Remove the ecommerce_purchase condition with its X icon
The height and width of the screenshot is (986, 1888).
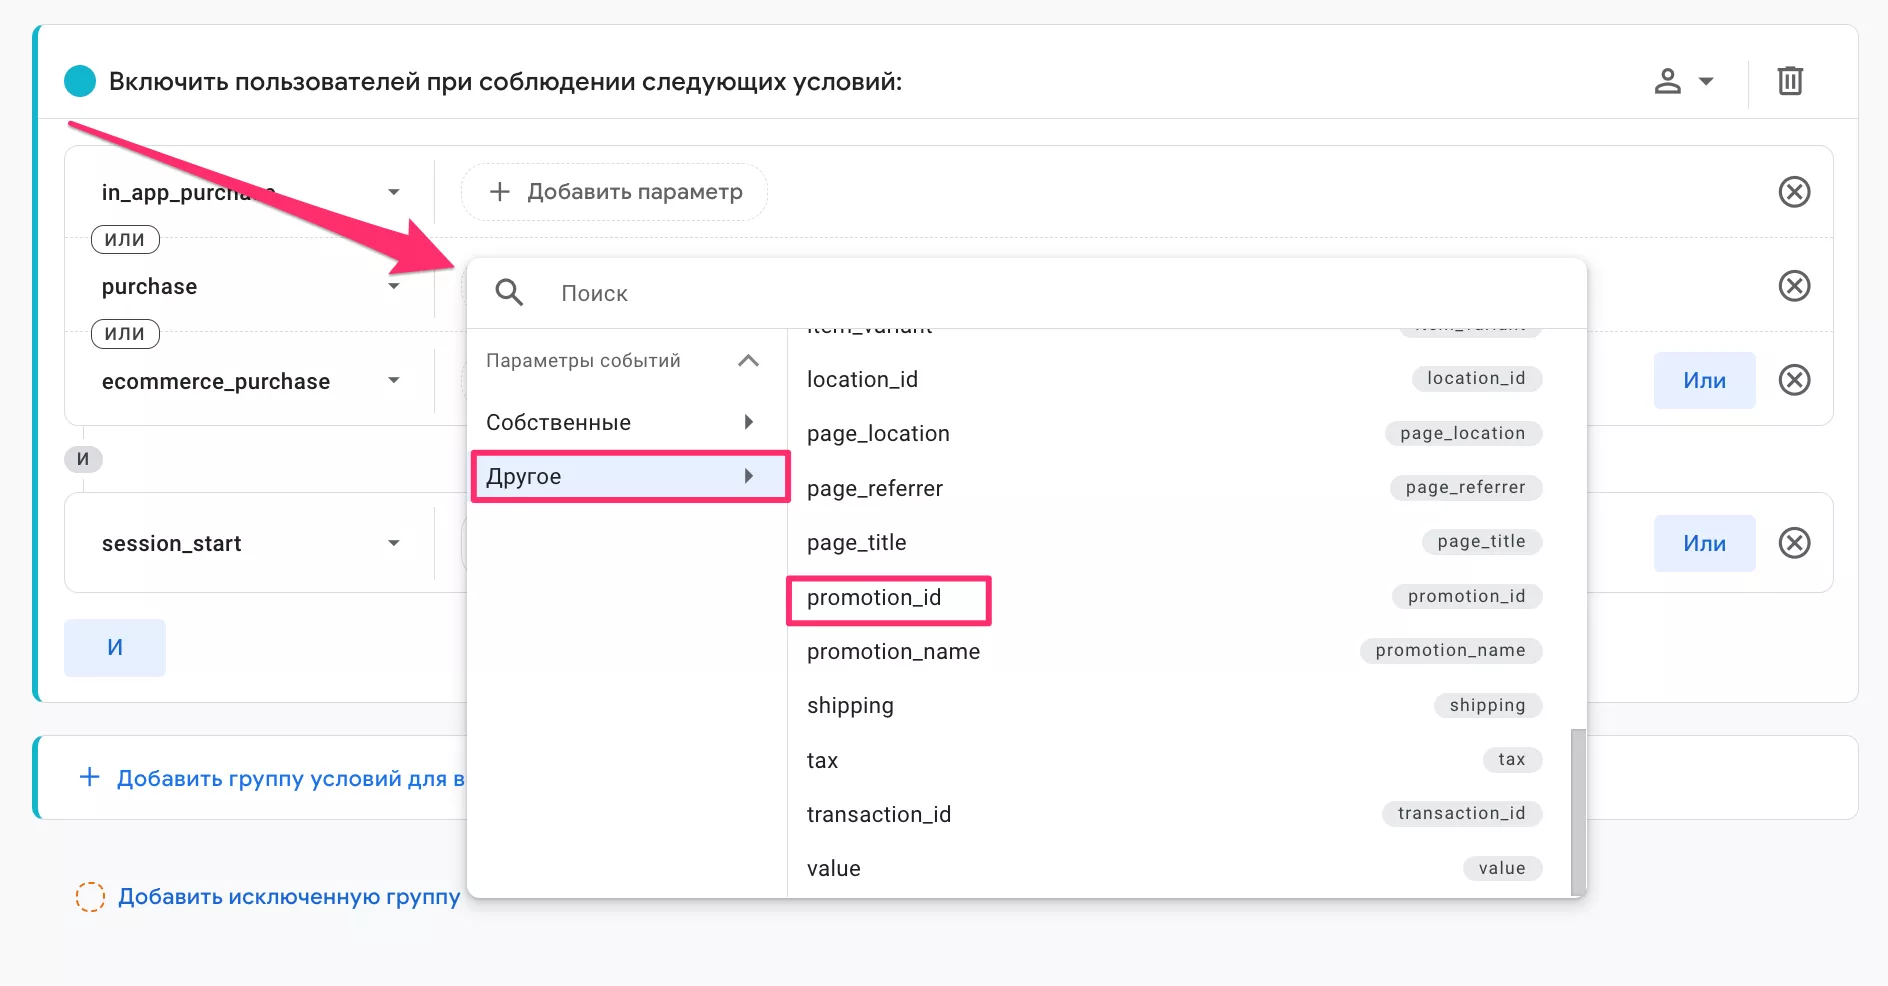[1795, 380]
